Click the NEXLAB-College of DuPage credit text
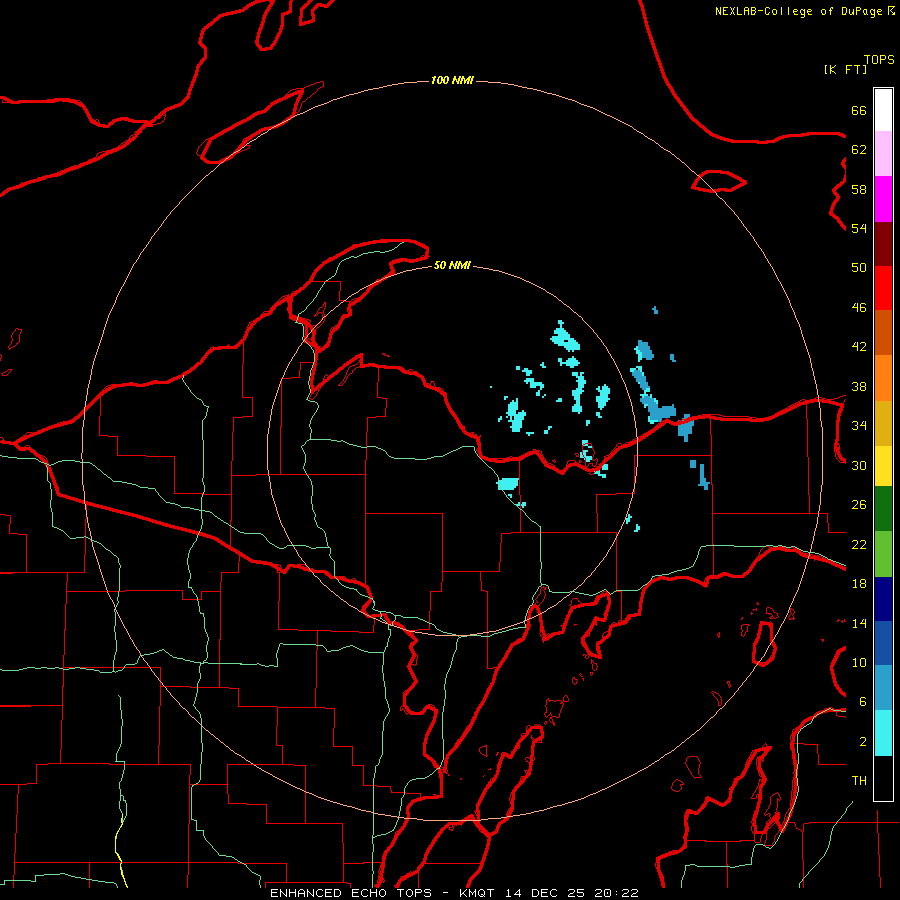Screen dimensions: 900x900 click(804, 11)
